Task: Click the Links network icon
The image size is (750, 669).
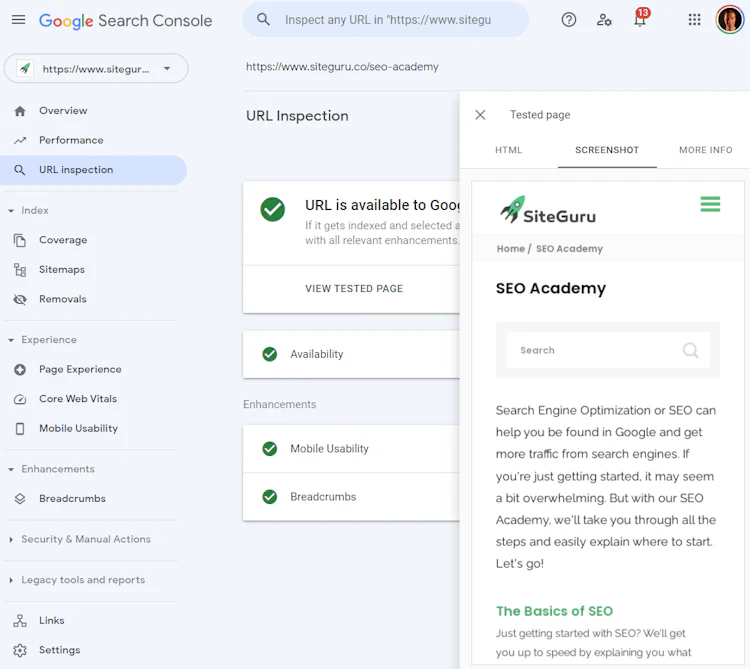Action: pos(20,621)
